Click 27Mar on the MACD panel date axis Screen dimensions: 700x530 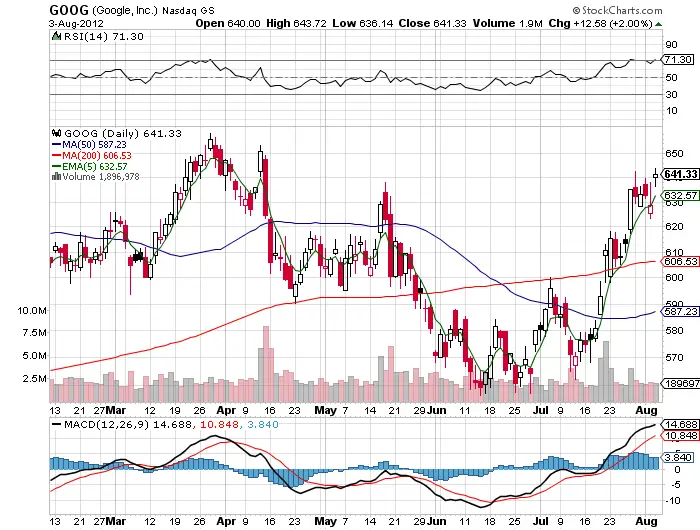point(110,521)
